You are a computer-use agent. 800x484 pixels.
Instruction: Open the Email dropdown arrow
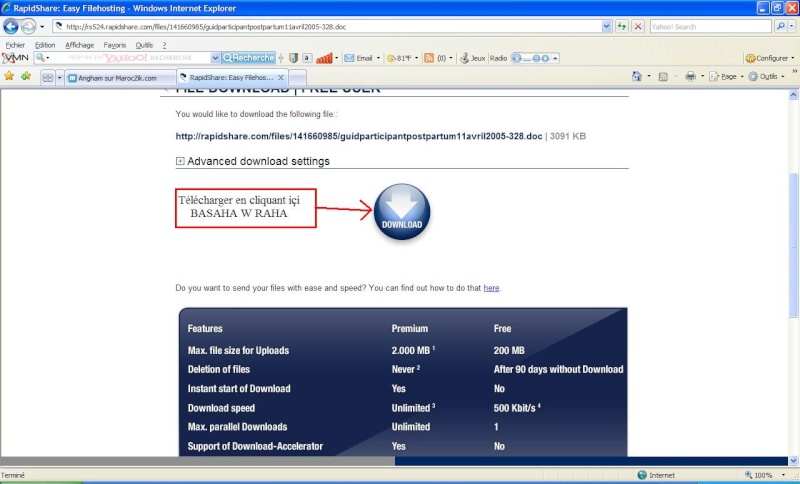[x=378, y=58]
